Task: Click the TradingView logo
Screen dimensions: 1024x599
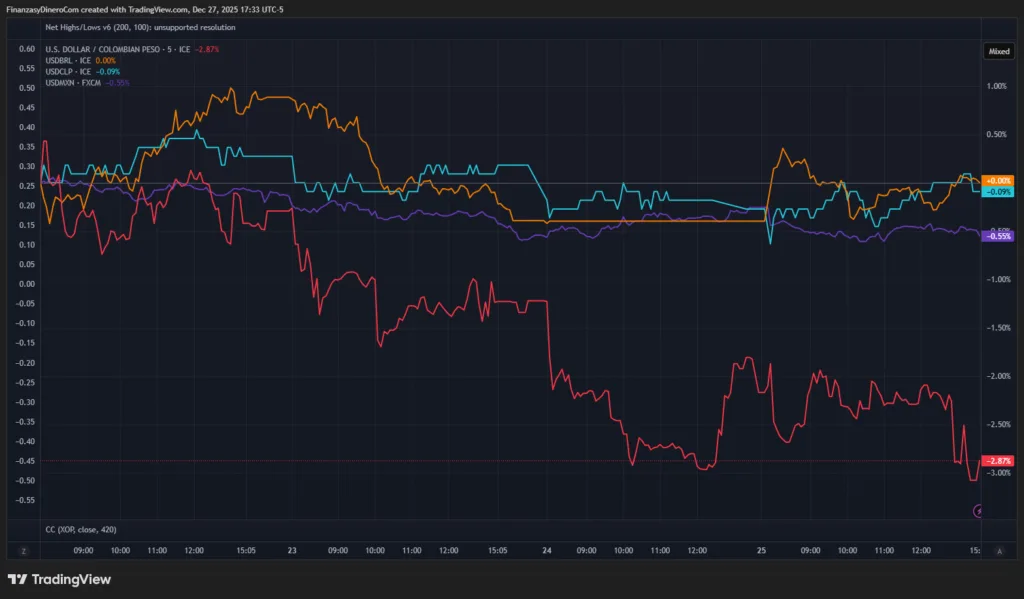Action: click(x=59, y=579)
